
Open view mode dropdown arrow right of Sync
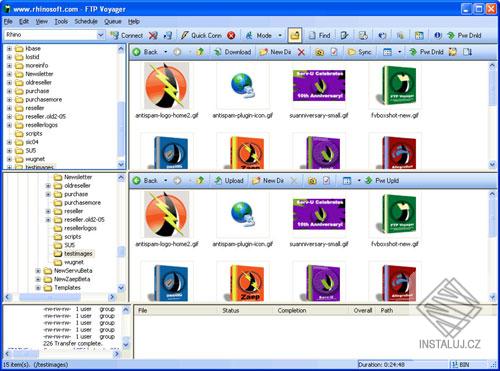pyautogui.click(x=399, y=52)
